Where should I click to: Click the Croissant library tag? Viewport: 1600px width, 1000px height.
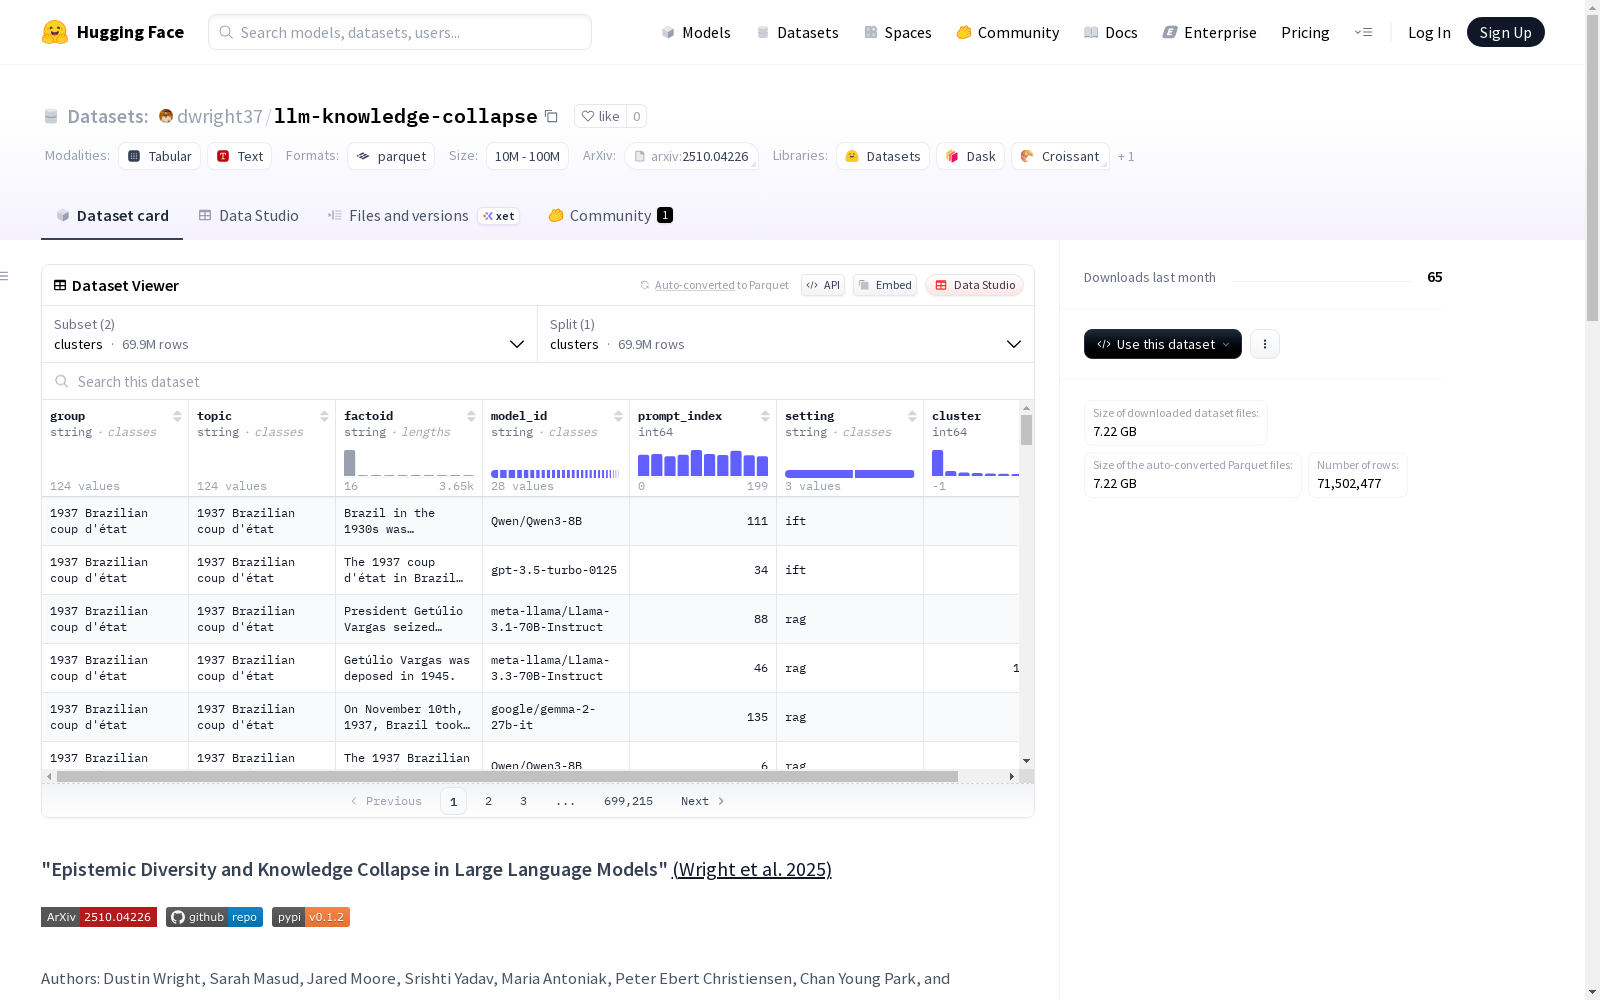(x=1060, y=156)
